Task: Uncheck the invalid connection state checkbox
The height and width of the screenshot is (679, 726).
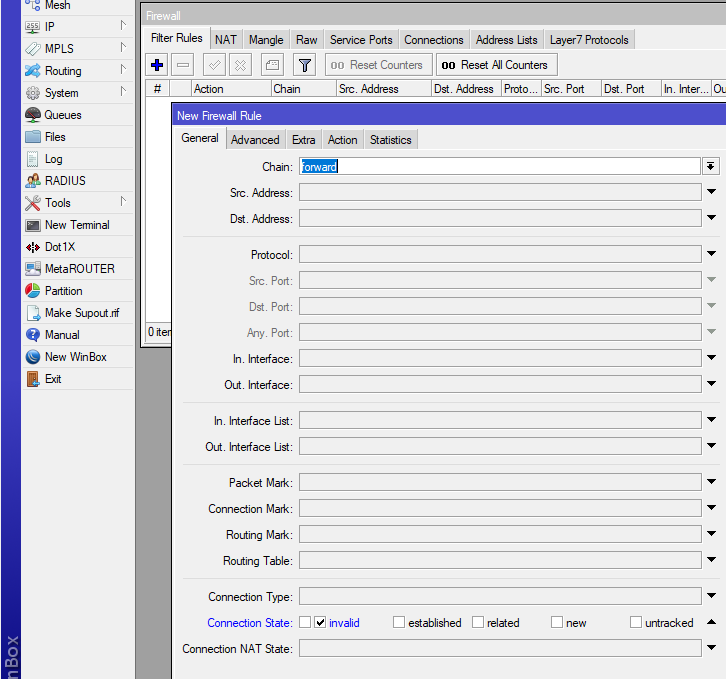Action: pos(320,622)
